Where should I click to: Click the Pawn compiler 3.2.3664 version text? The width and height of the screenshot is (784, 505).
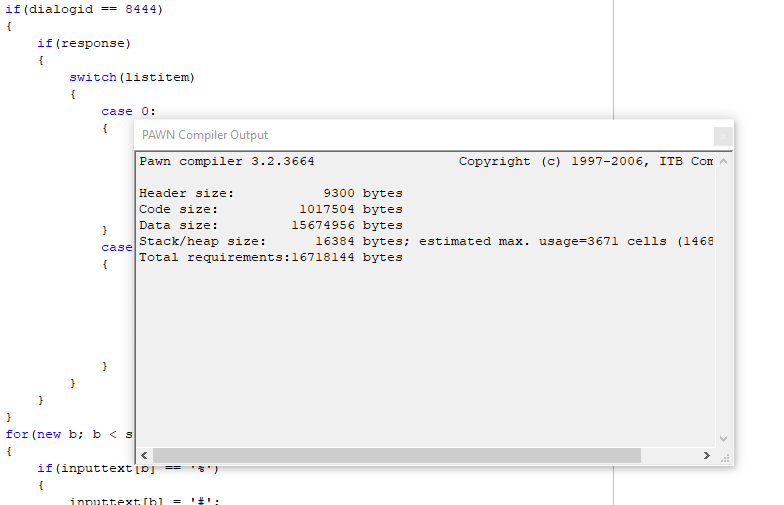(227, 161)
